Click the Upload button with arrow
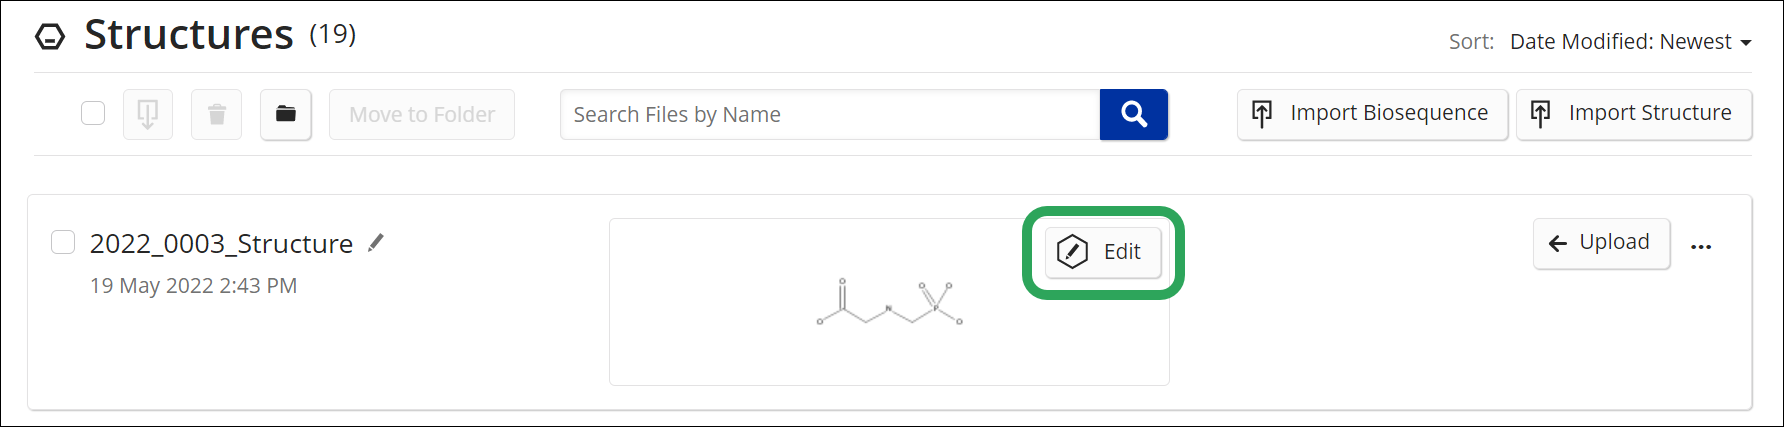 (1601, 243)
